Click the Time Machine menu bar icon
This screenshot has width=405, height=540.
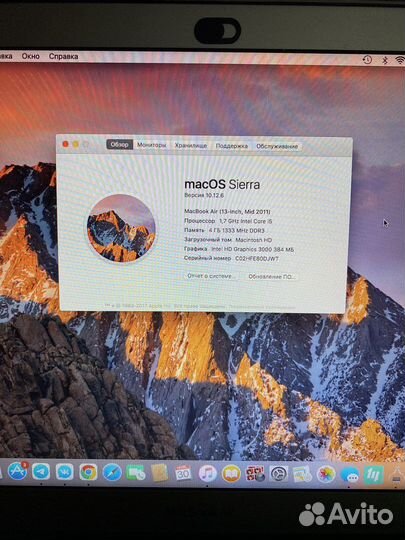coord(367,60)
